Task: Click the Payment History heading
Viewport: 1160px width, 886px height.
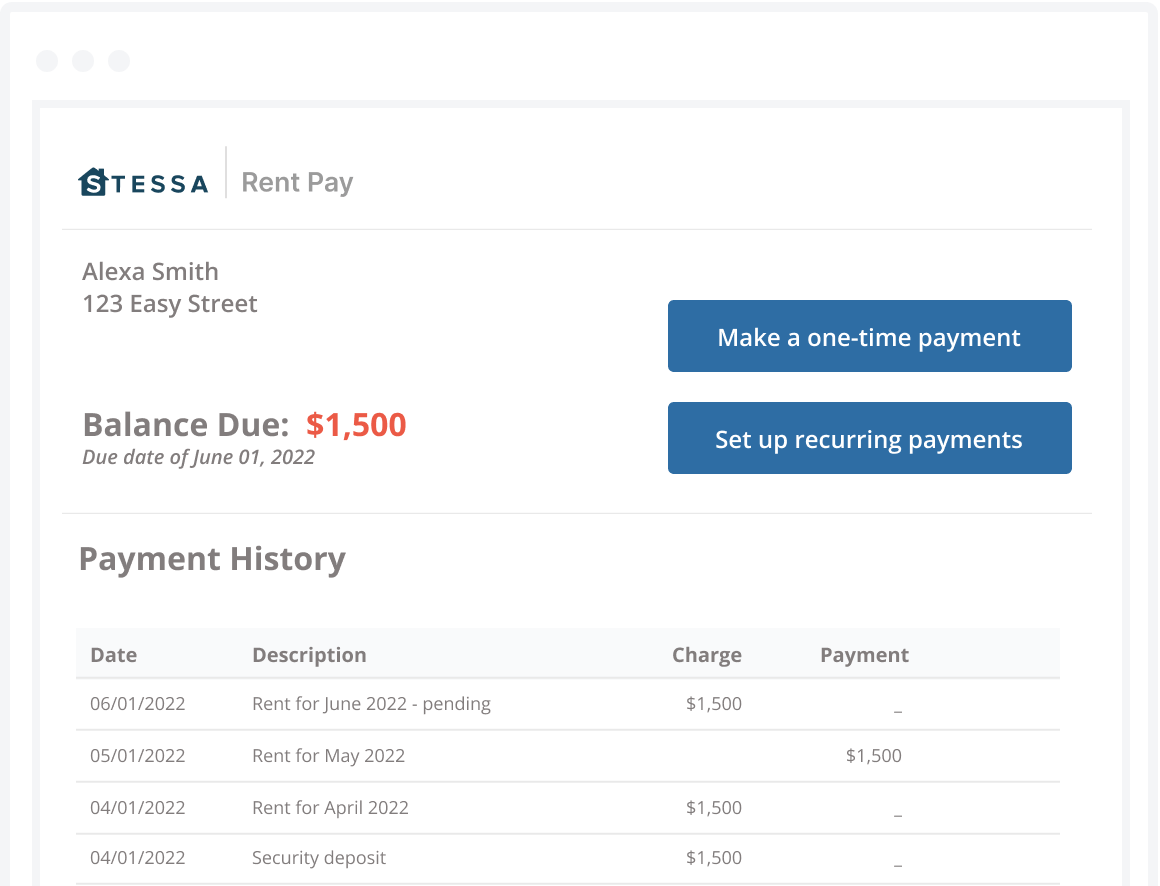Action: point(213,559)
